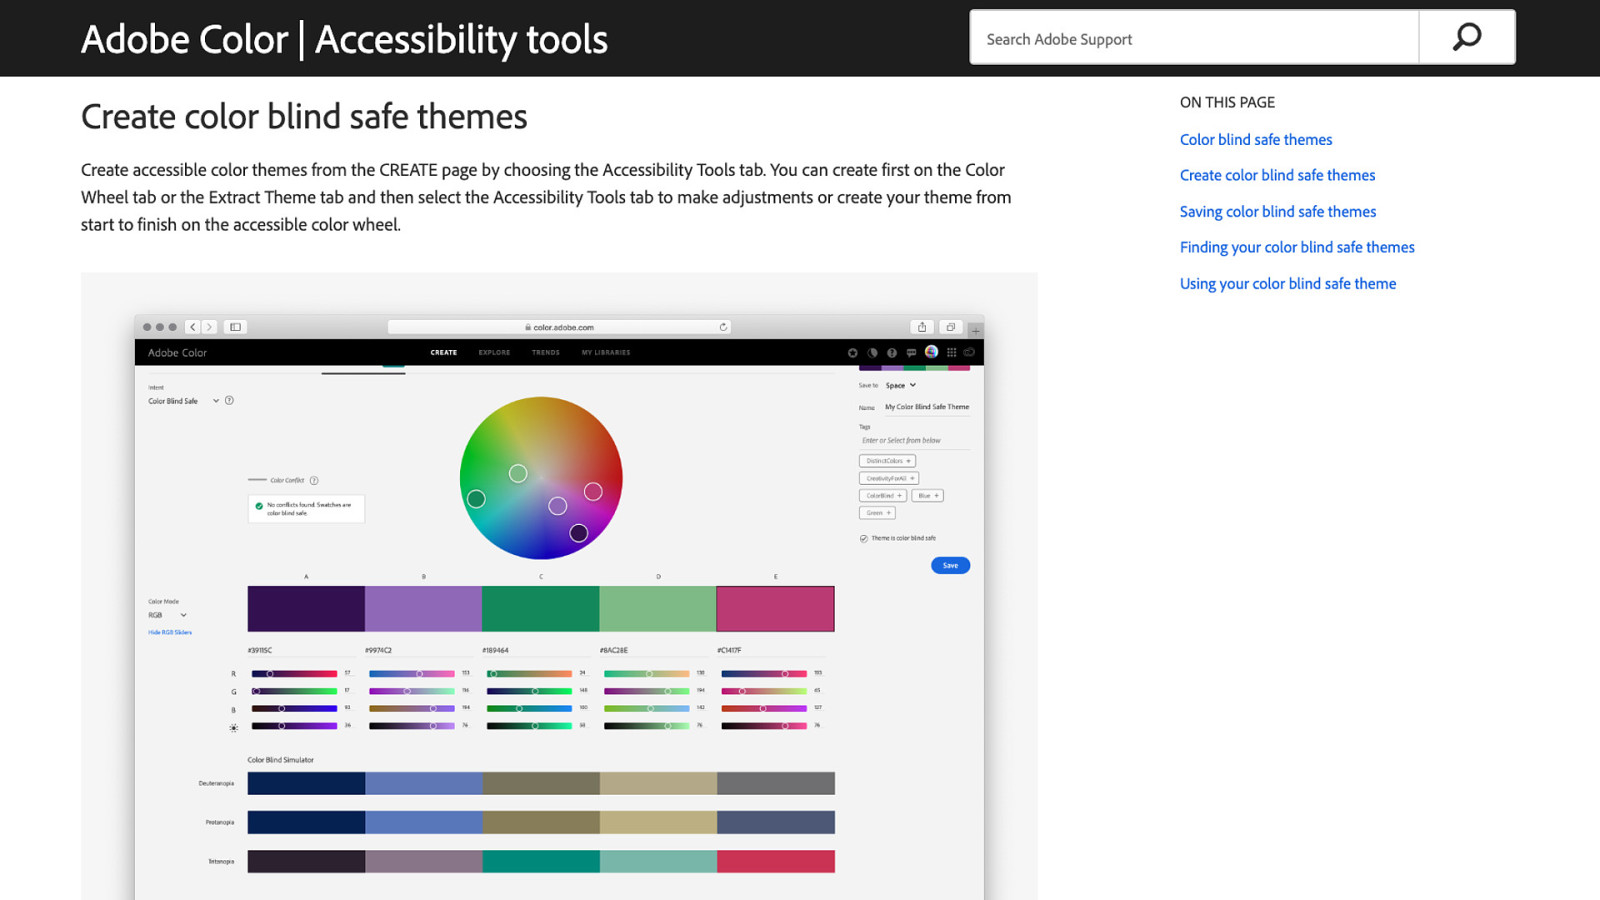This screenshot has height=900, width=1600.
Task: Select the light green swatch D
Action: (658, 609)
